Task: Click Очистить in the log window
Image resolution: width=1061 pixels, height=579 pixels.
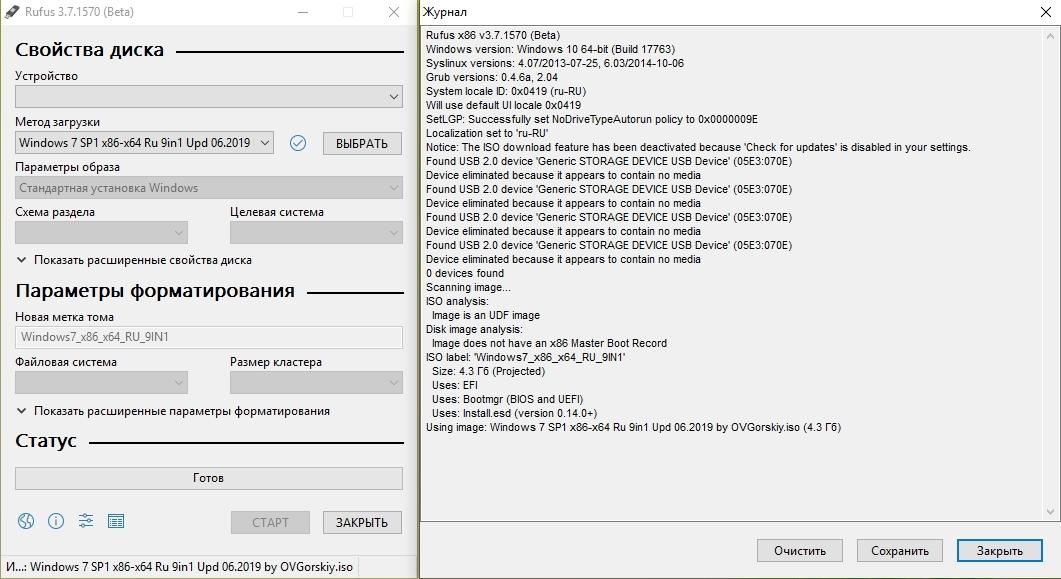Action: (800, 551)
